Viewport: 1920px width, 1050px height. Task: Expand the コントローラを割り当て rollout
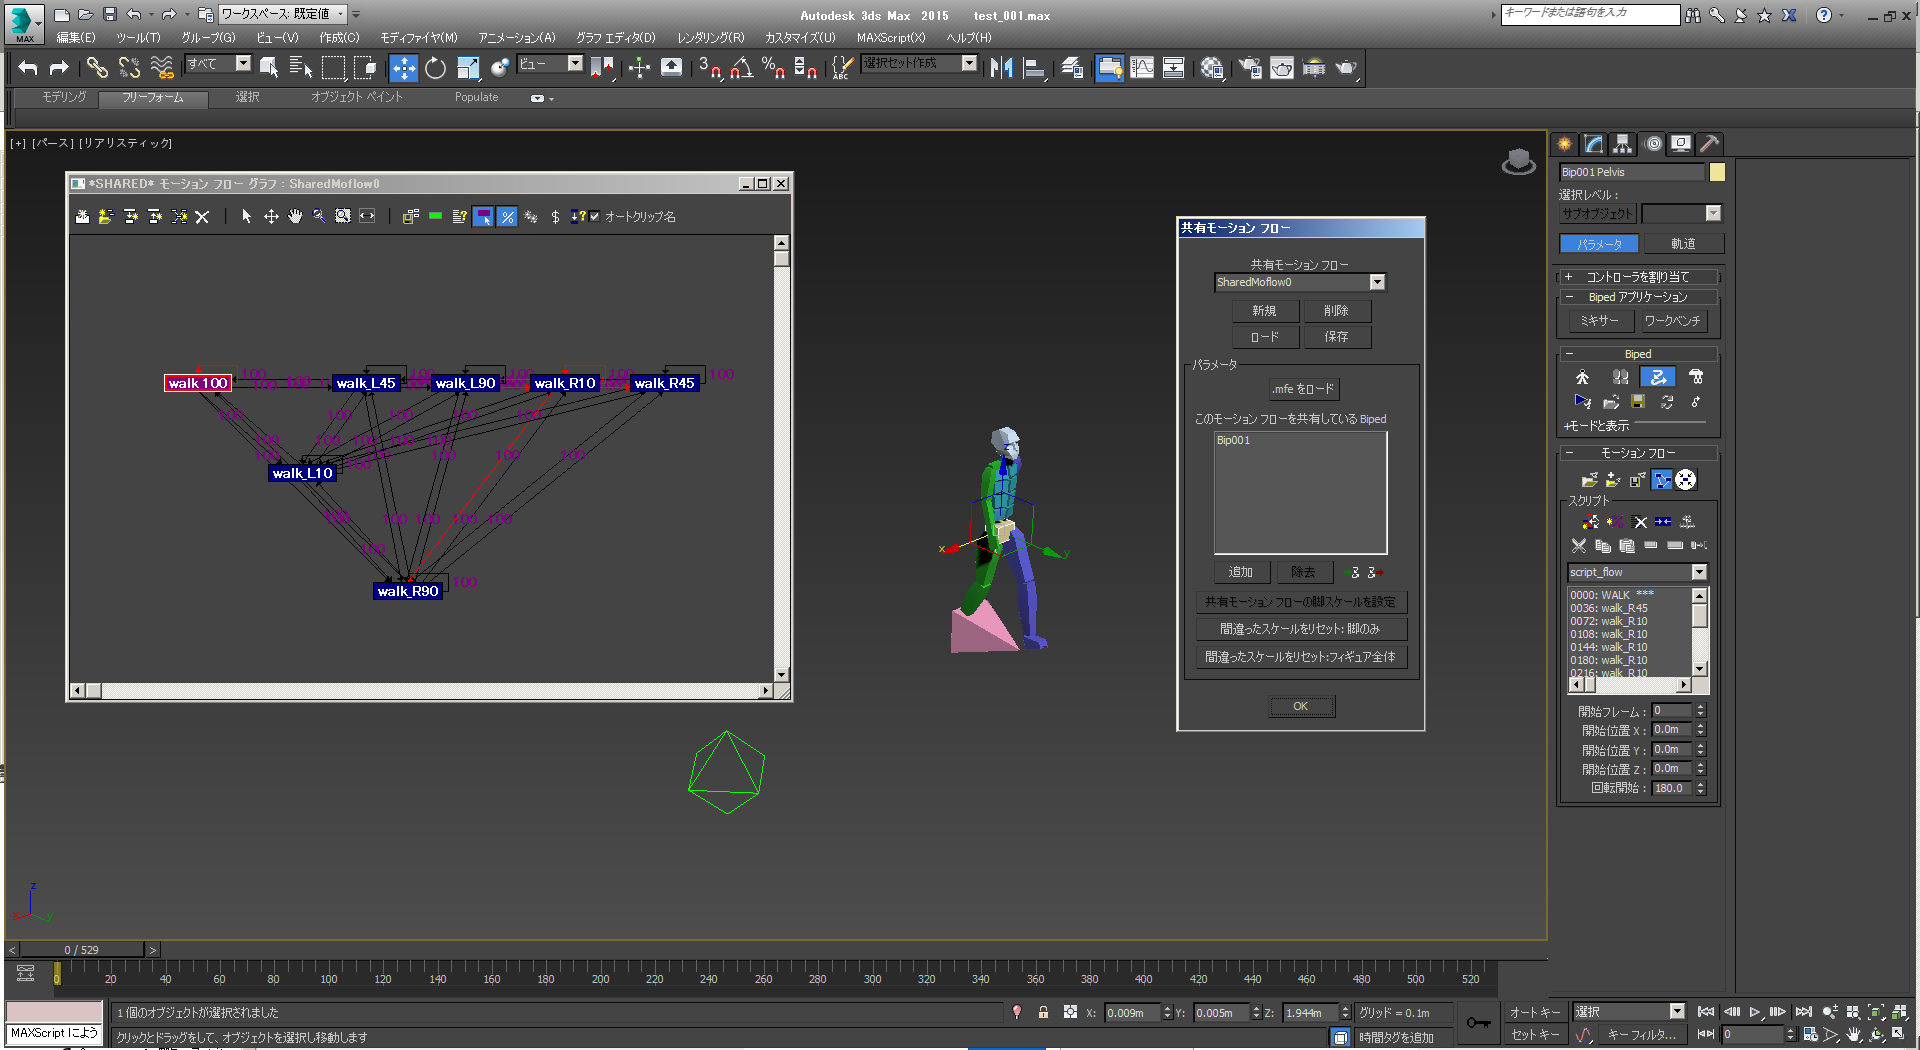coord(1637,277)
